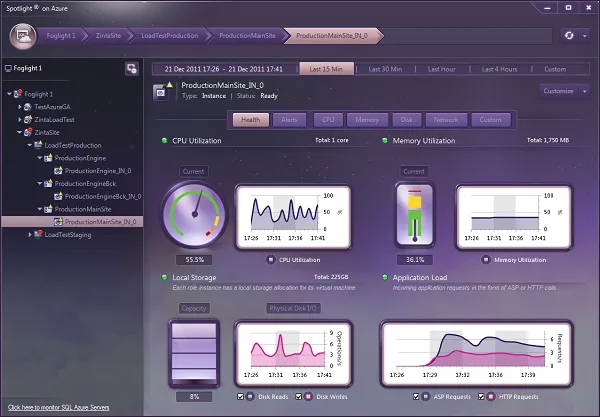Expand the TestAzureGA node

pos(19,107)
